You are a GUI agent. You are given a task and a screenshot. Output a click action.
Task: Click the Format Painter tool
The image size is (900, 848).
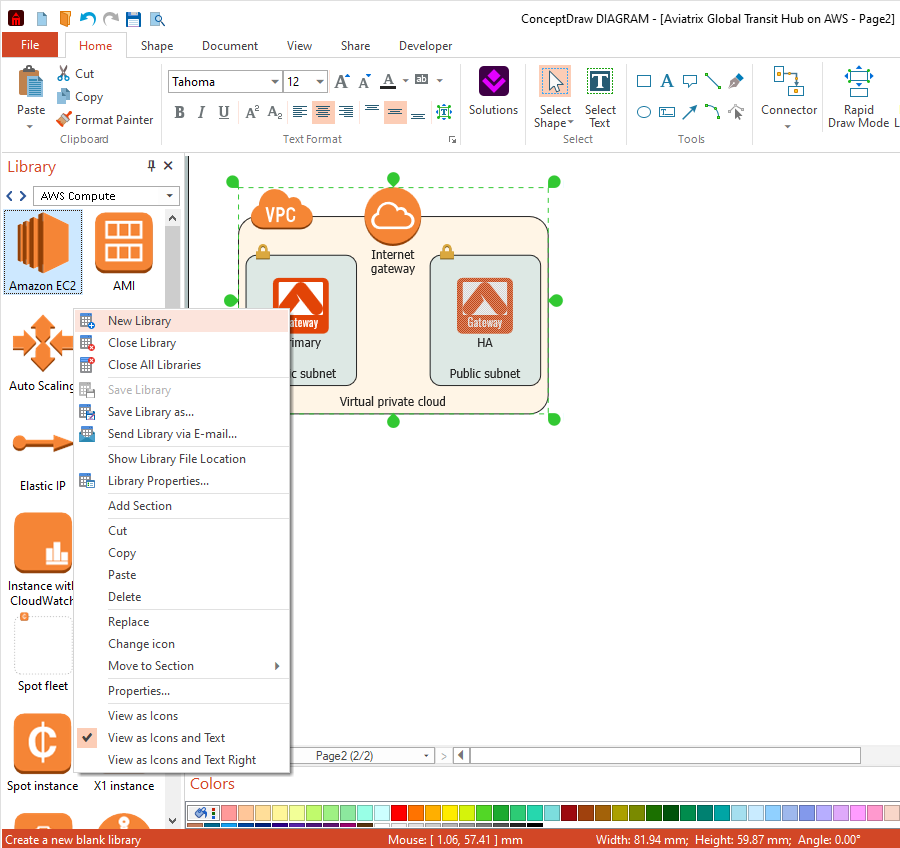(104, 120)
